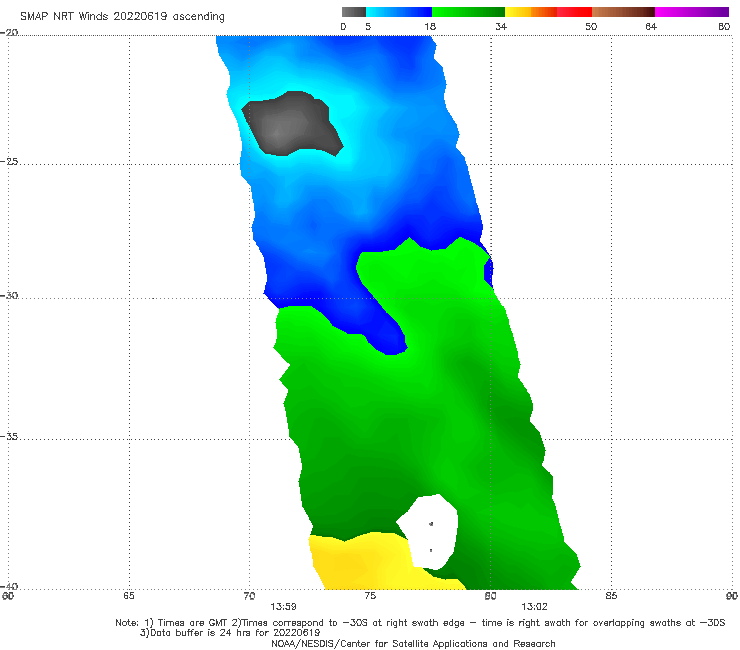The width and height of the screenshot is (740, 650).
Task: Click the longitude label '65'
Action: coord(129,596)
